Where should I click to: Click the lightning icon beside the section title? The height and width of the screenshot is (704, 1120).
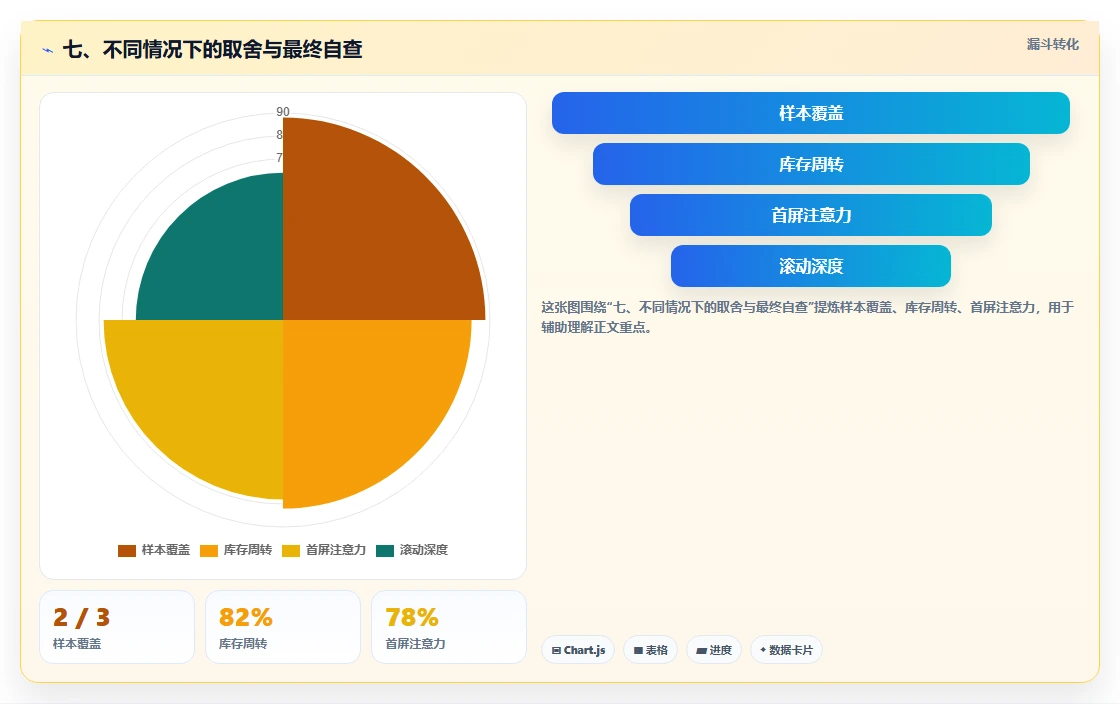pyautogui.click(x=48, y=50)
